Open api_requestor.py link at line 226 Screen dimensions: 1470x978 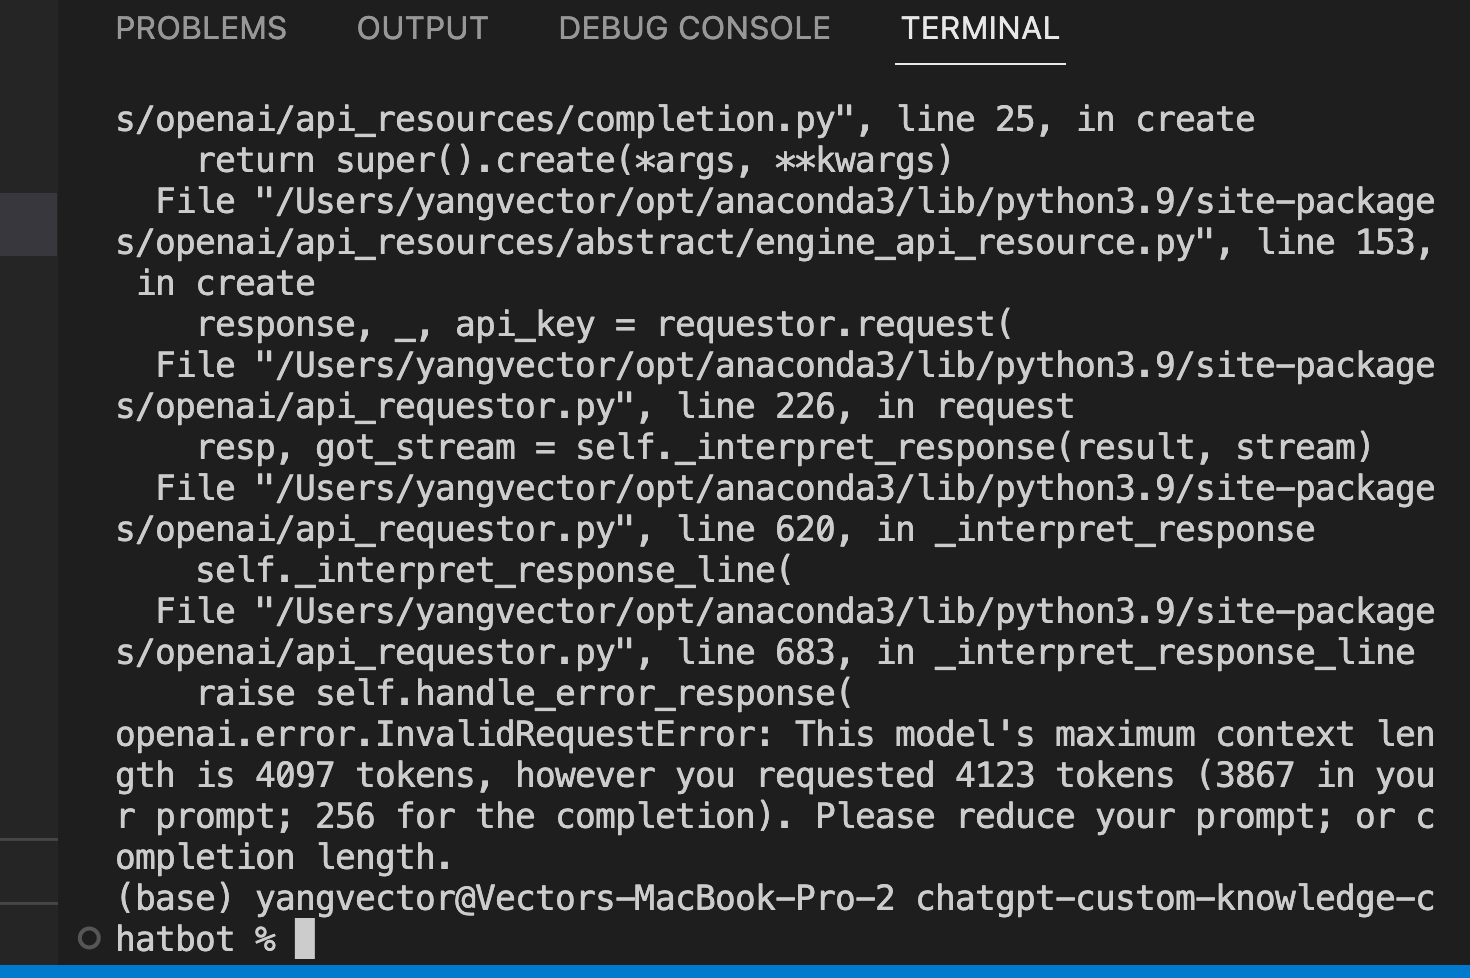pyautogui.click(x=380, y=405)
